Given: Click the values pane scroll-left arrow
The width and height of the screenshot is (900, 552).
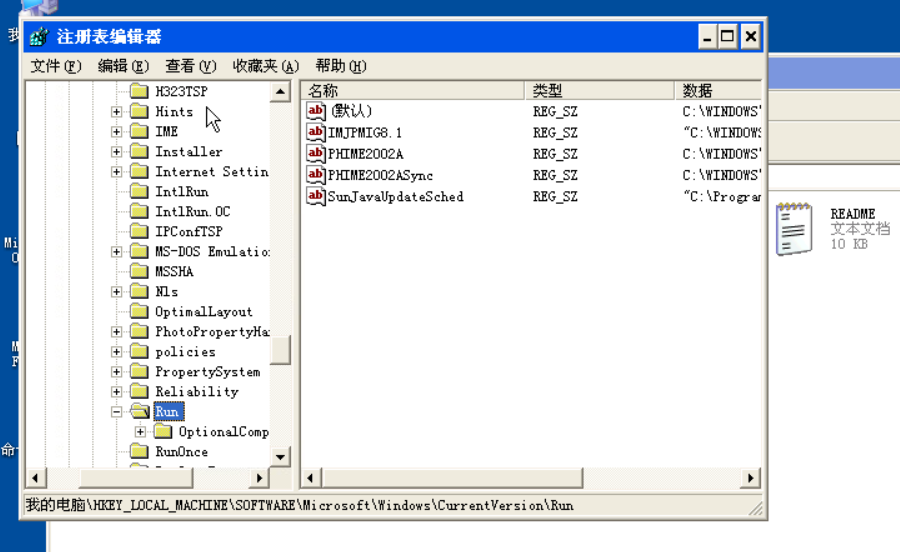Looking at the screenshot, I should tap(311, 478).
